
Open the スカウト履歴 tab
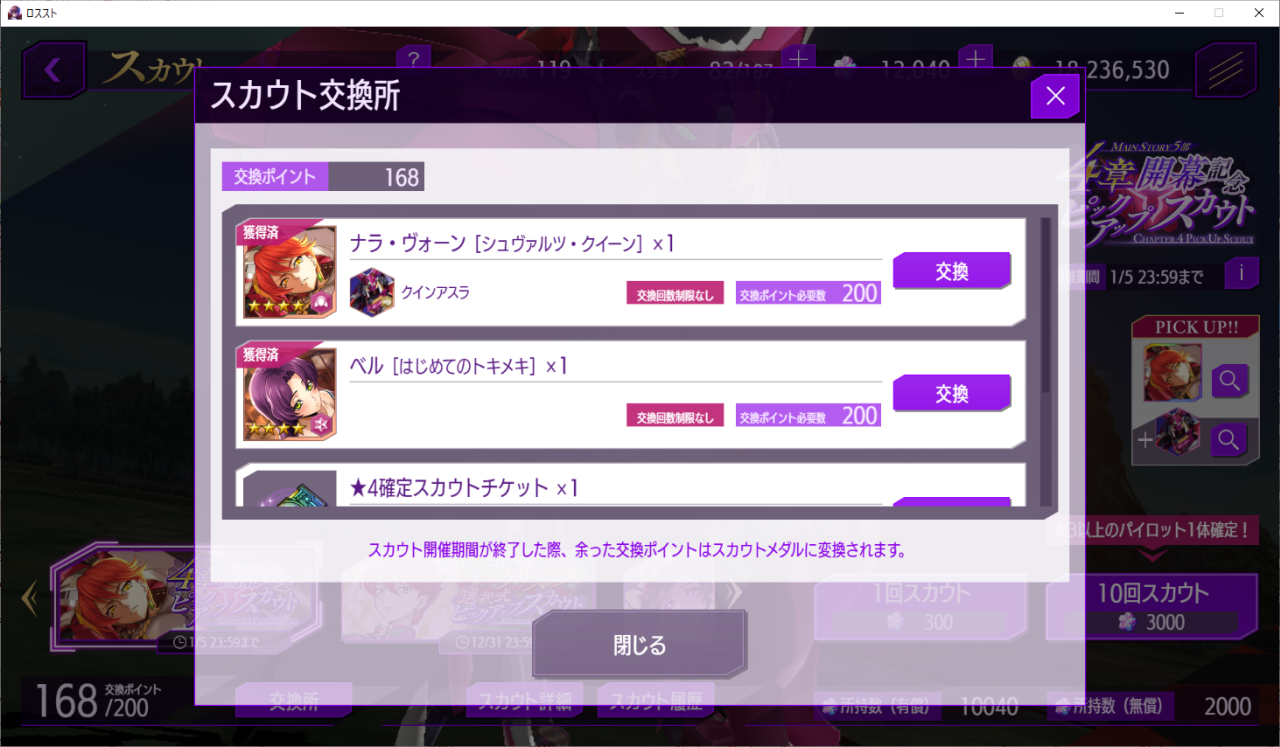click(x=656, y=700)
